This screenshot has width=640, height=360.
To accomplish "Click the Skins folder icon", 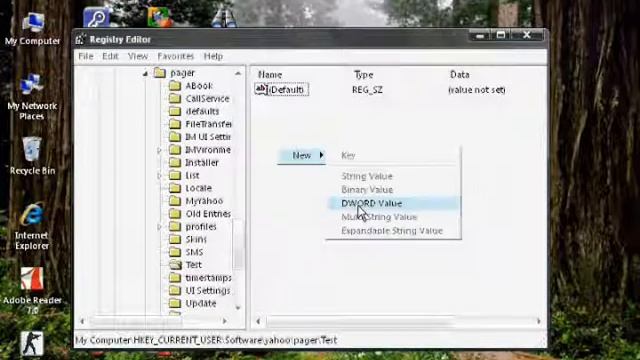I will [175, 239].
